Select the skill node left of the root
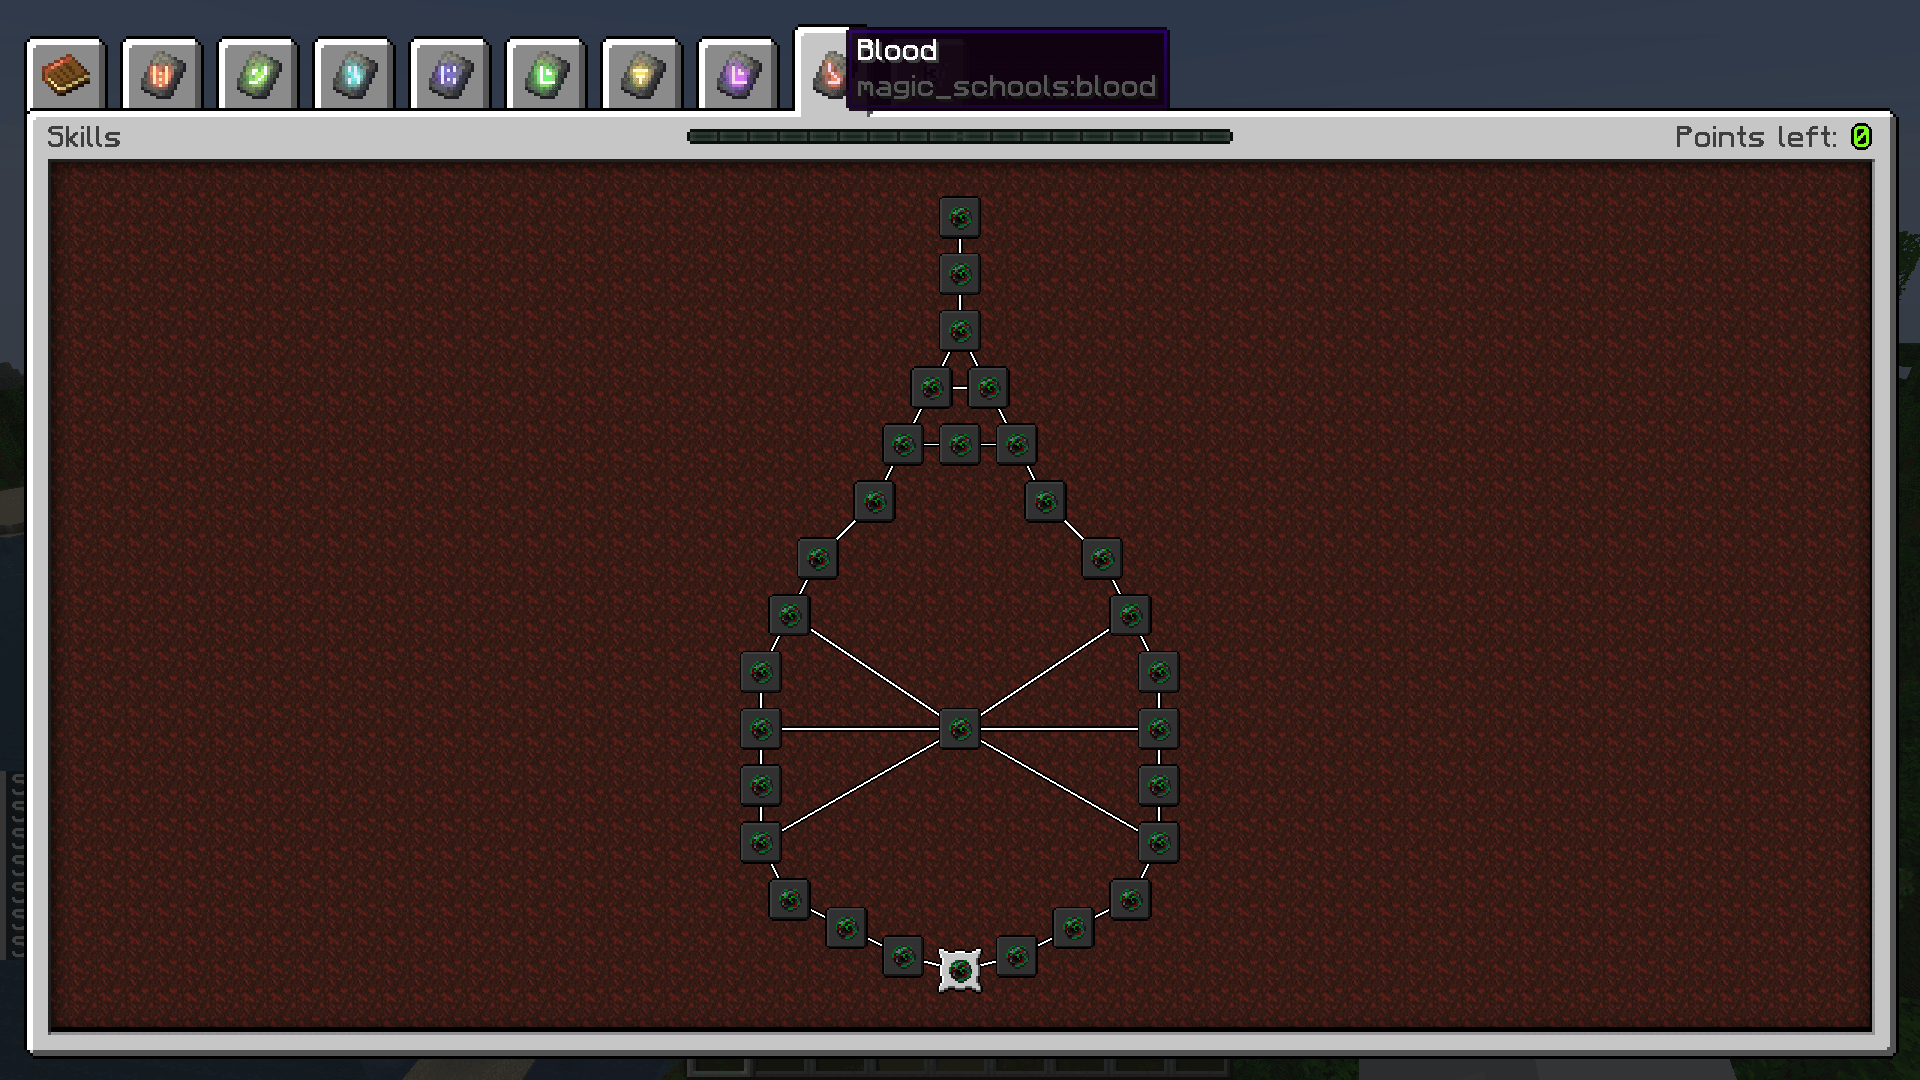The height and width of the screenshot is (1080, 1920). (x=903, y=956)
